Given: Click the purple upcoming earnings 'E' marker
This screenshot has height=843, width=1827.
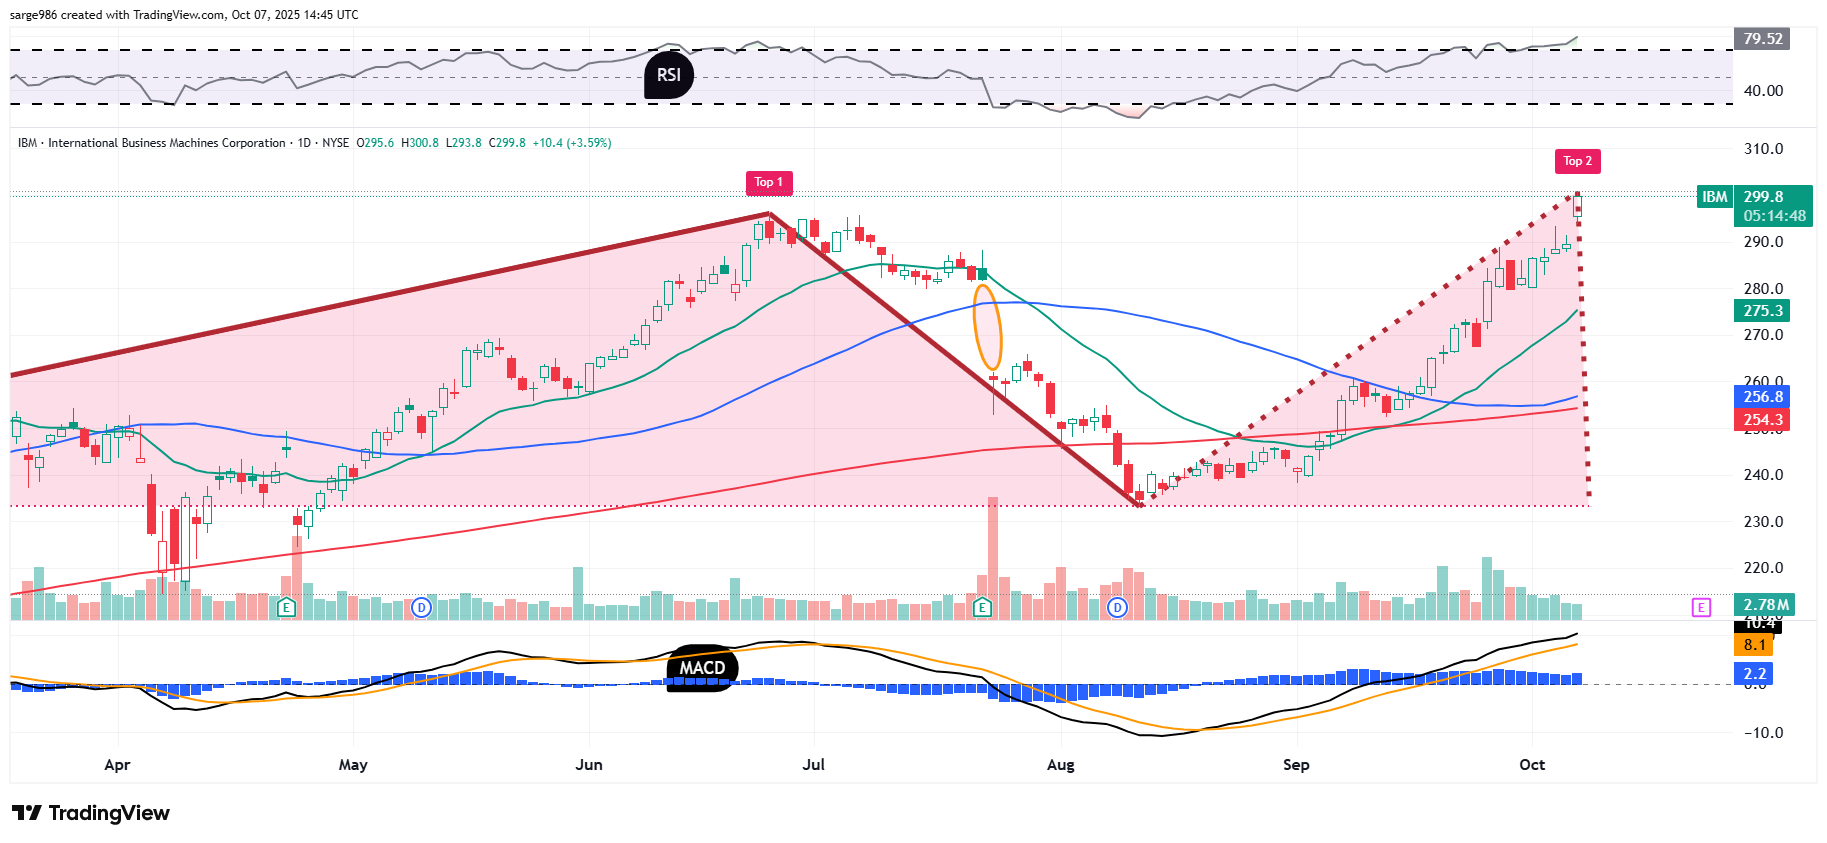Looking at the screenshot, I should 1701,607.
